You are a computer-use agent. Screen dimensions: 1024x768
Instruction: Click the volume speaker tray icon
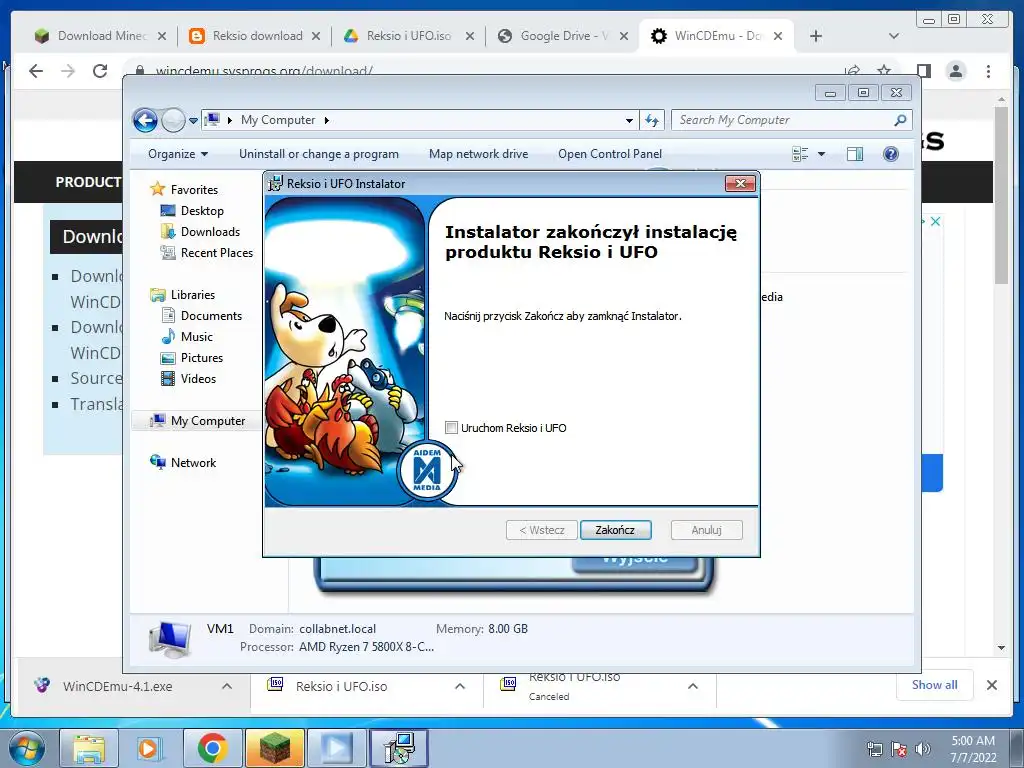(923, 749)
